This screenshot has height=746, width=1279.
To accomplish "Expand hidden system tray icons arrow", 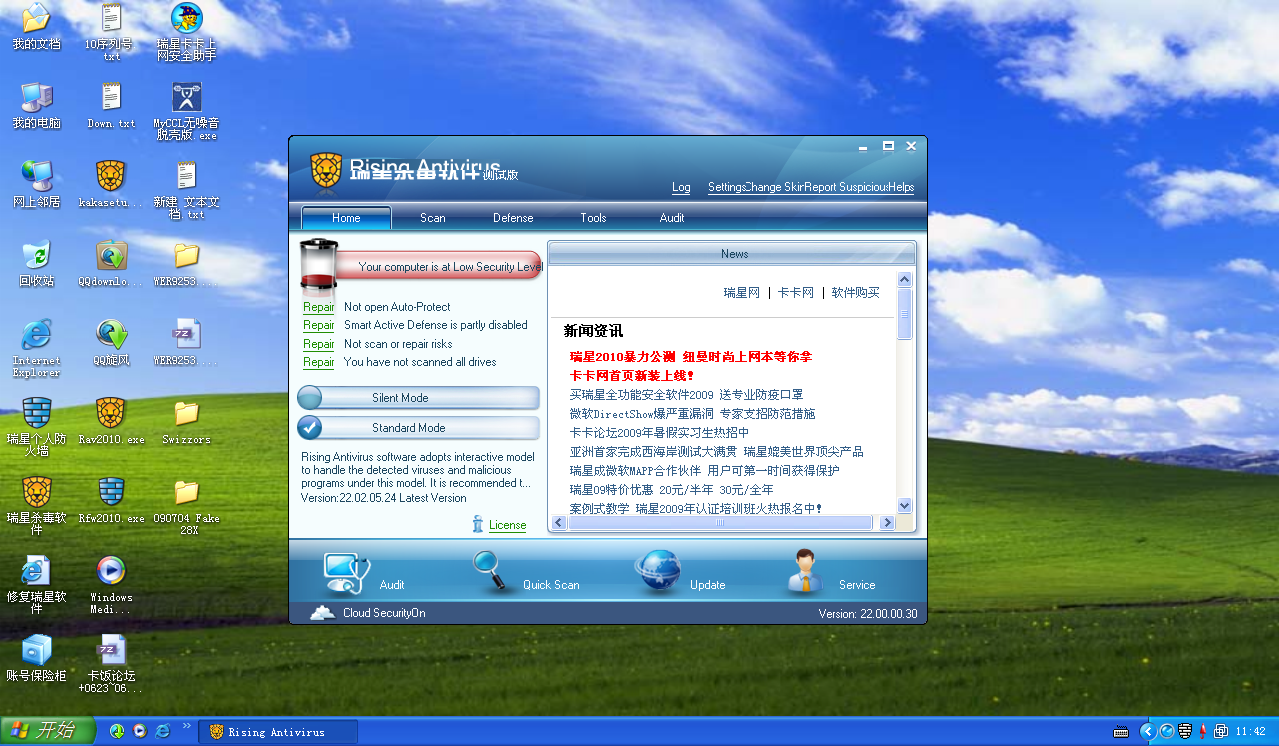I will [x=1147, y=731].
